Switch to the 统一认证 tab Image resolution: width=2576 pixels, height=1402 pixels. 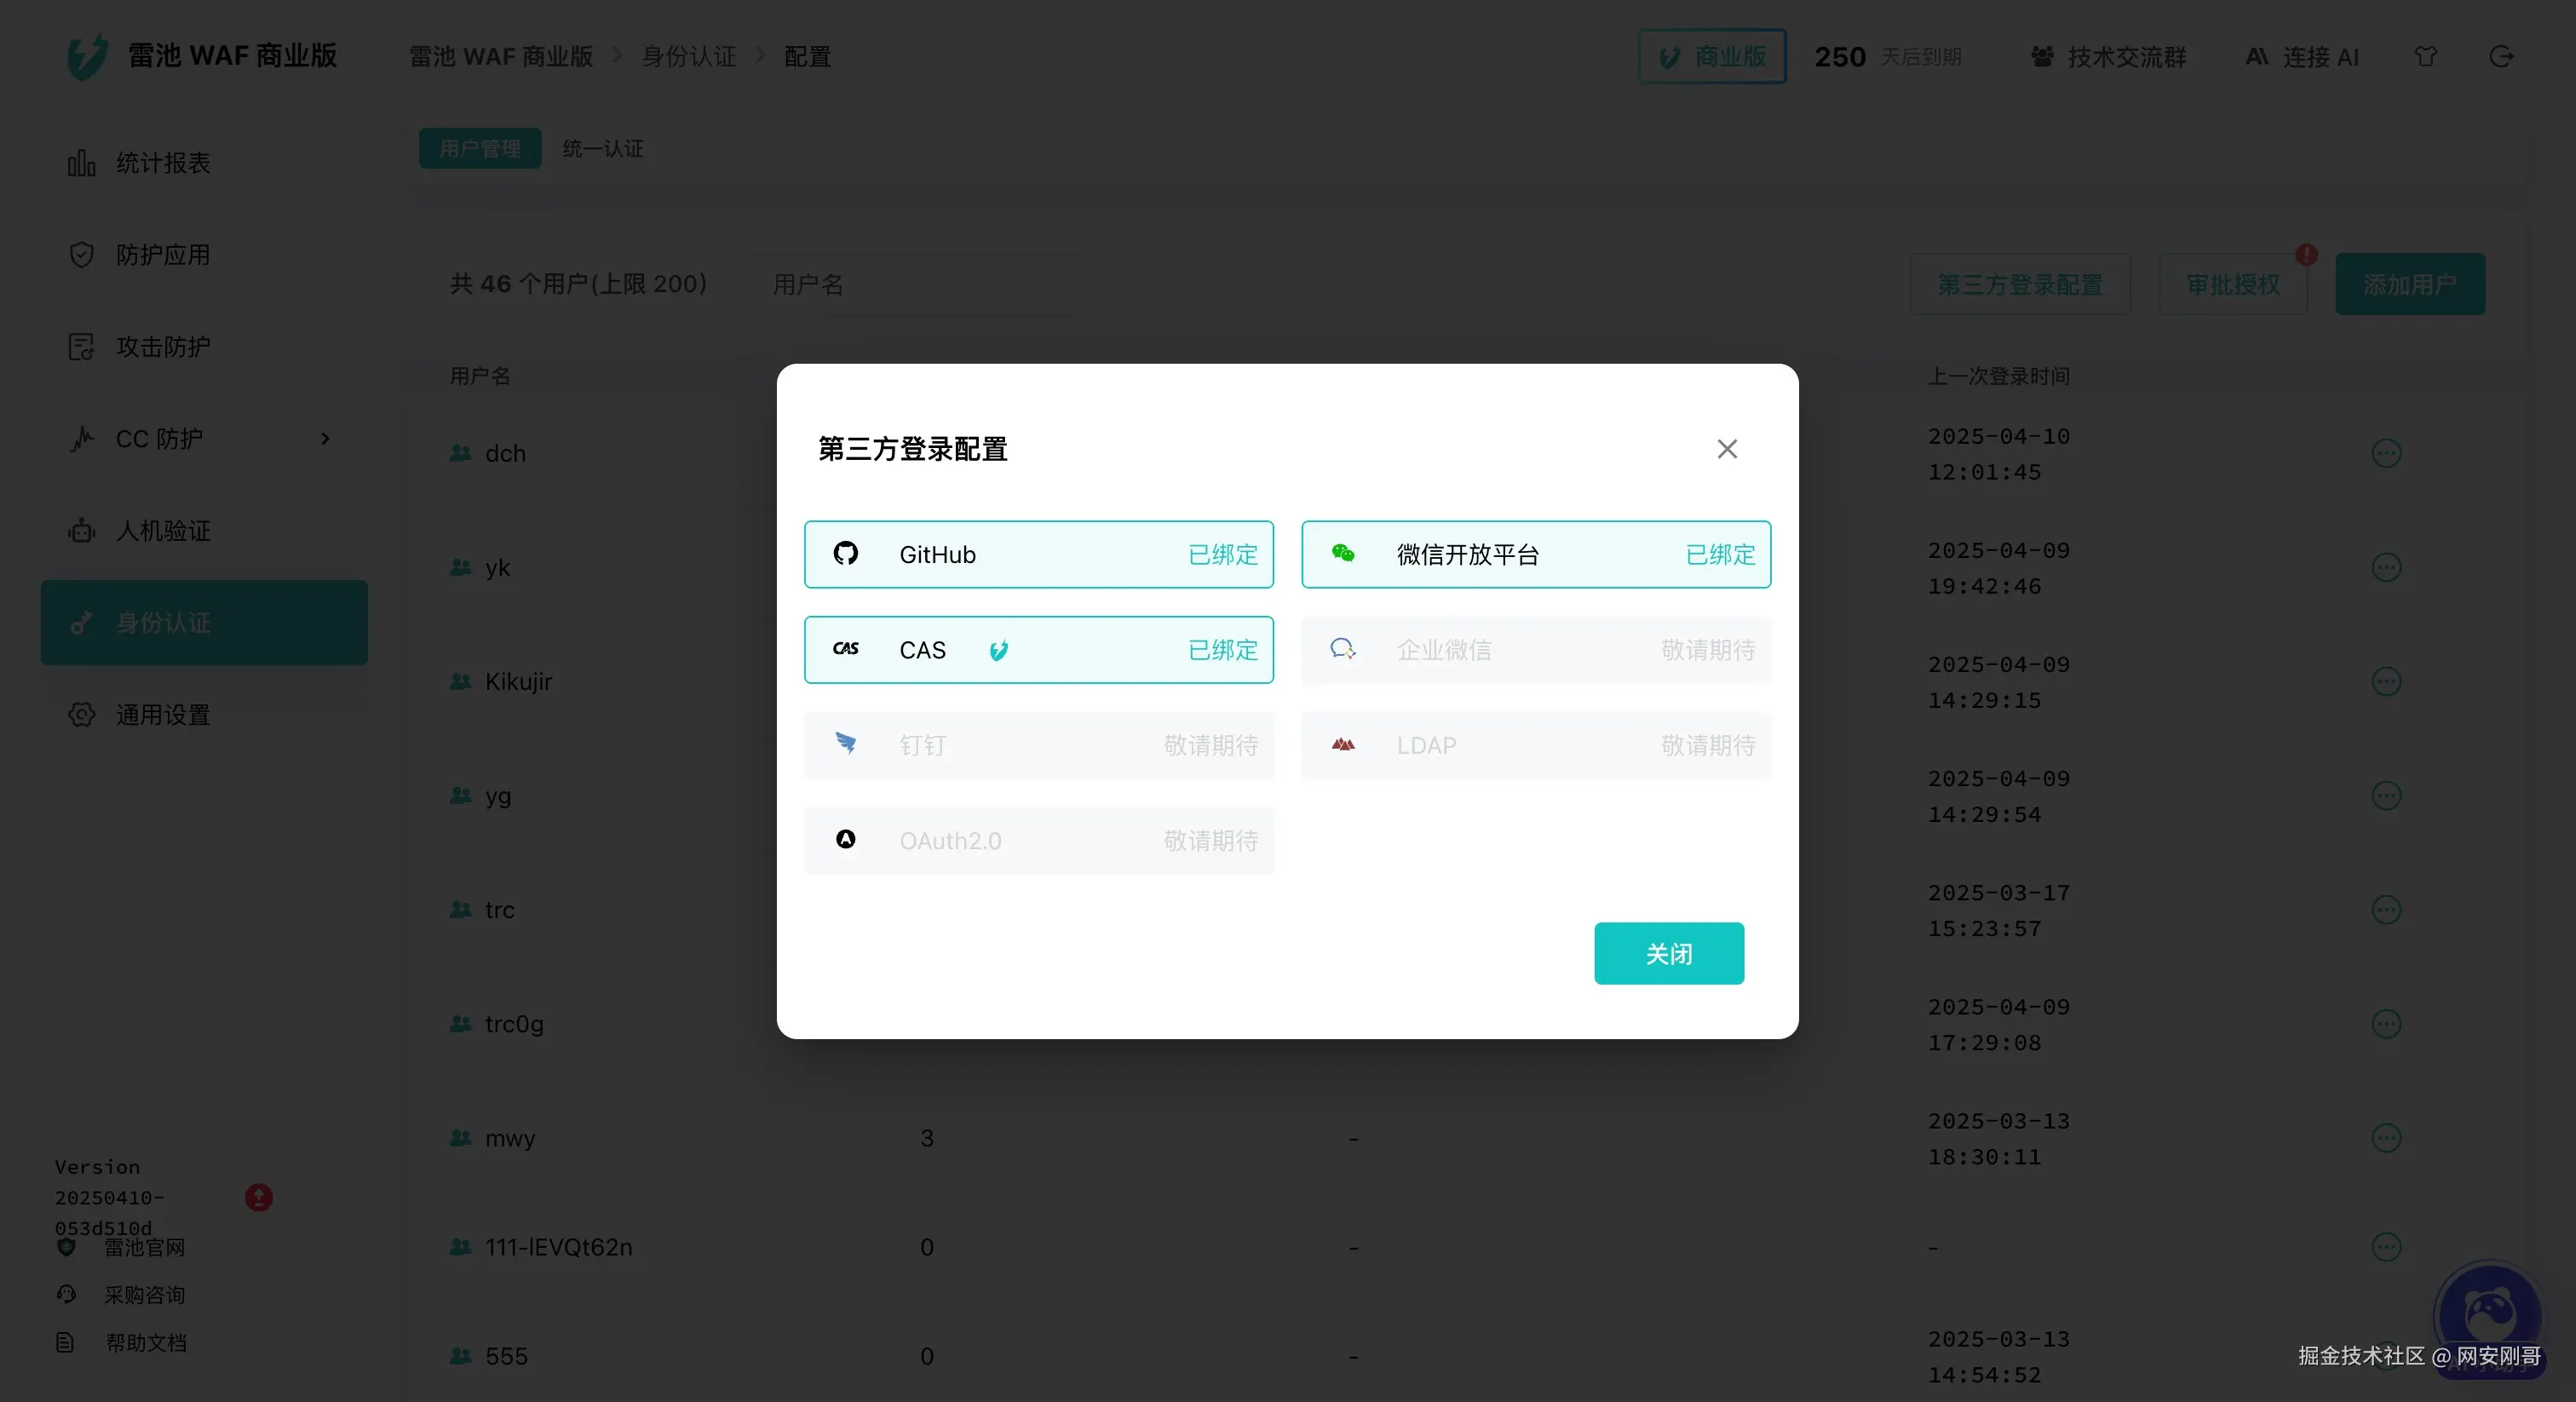click(603, 148)
